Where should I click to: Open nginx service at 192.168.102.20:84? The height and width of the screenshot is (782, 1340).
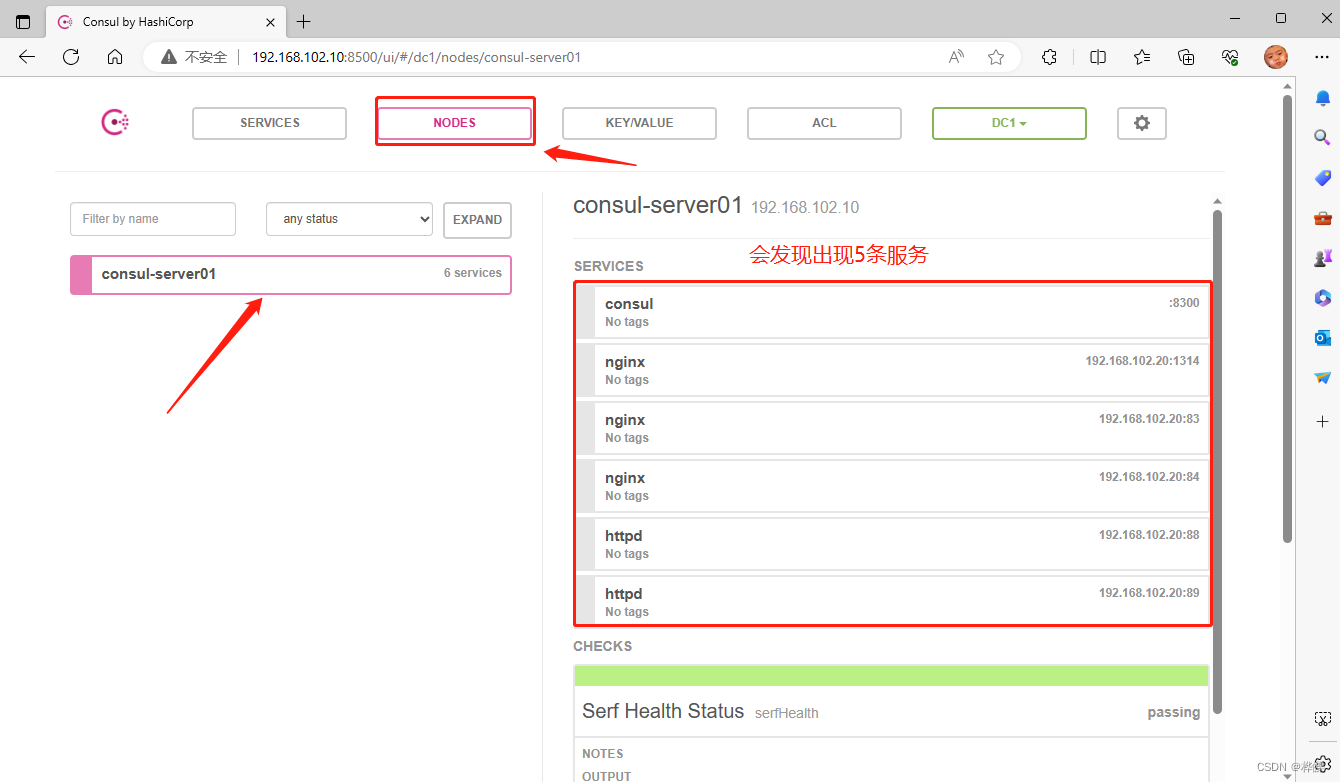point(892,486)
